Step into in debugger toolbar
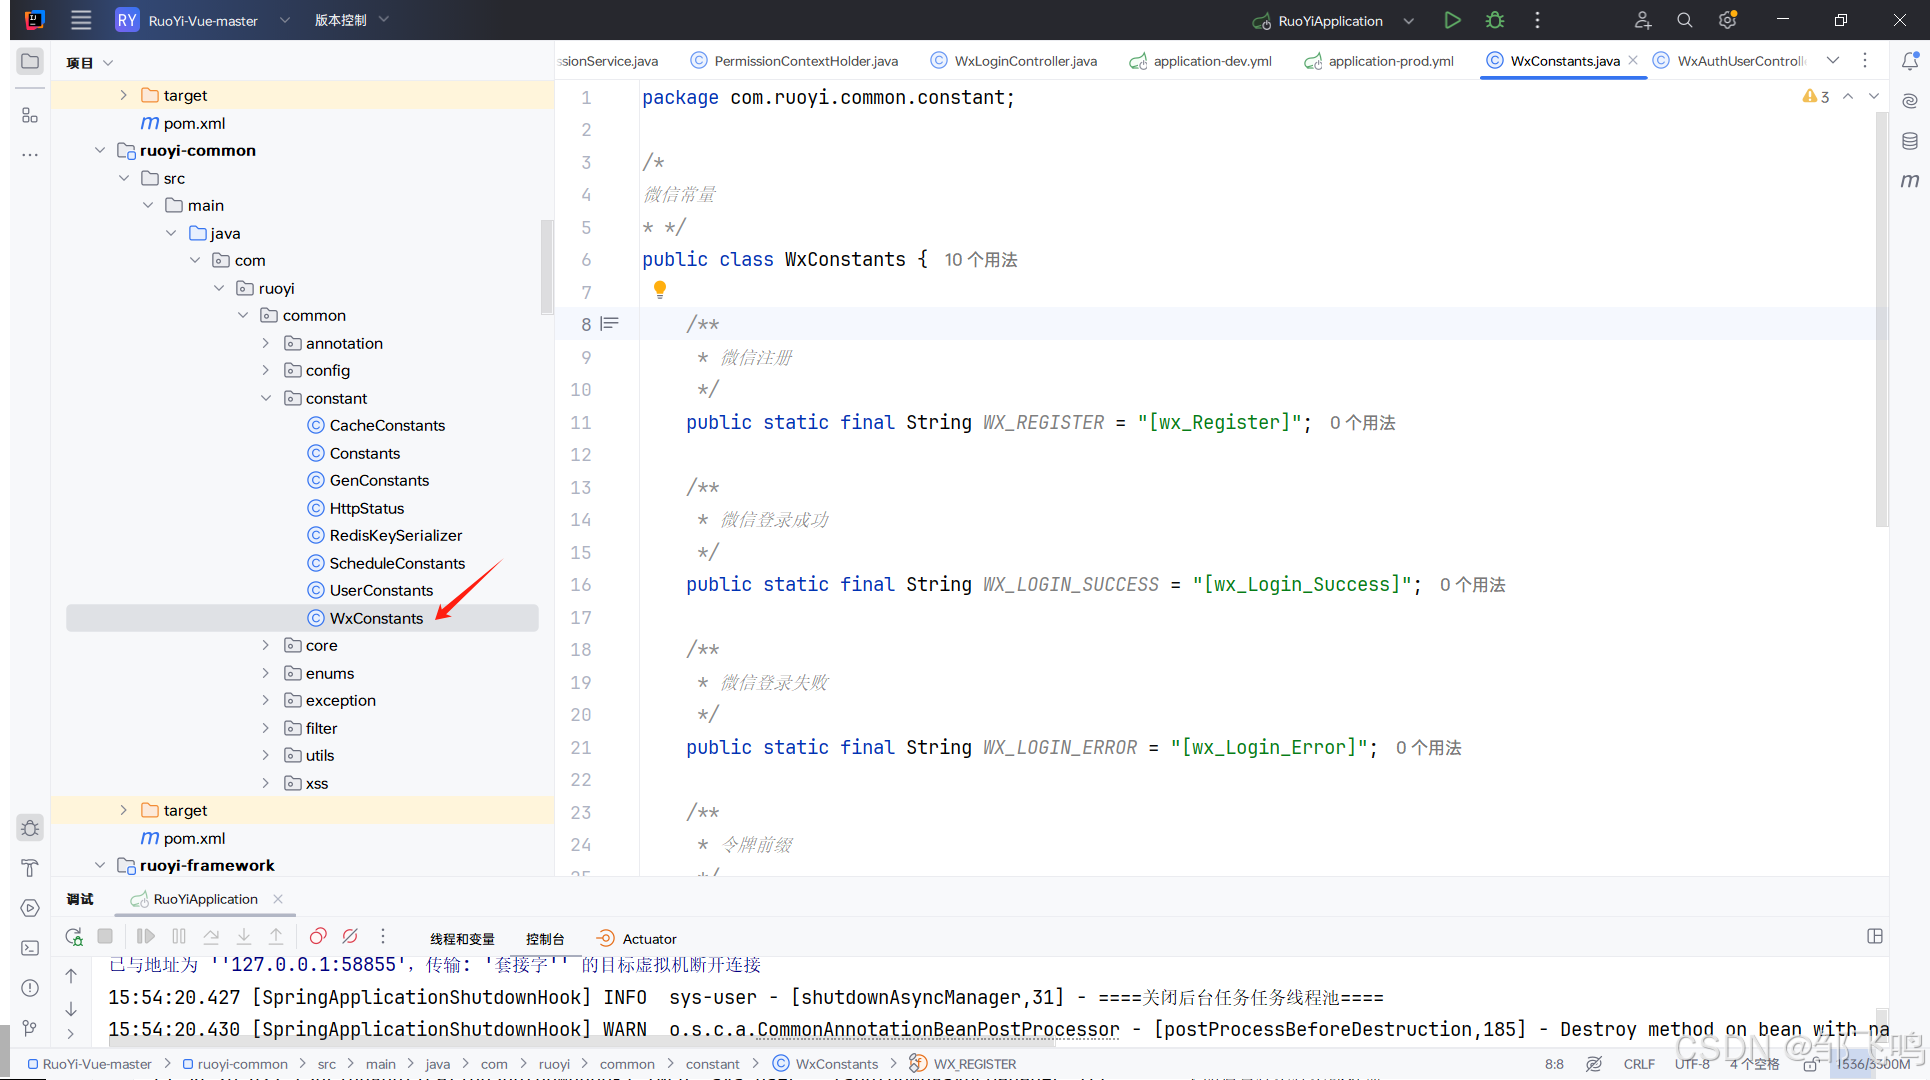 pos(244,937)
